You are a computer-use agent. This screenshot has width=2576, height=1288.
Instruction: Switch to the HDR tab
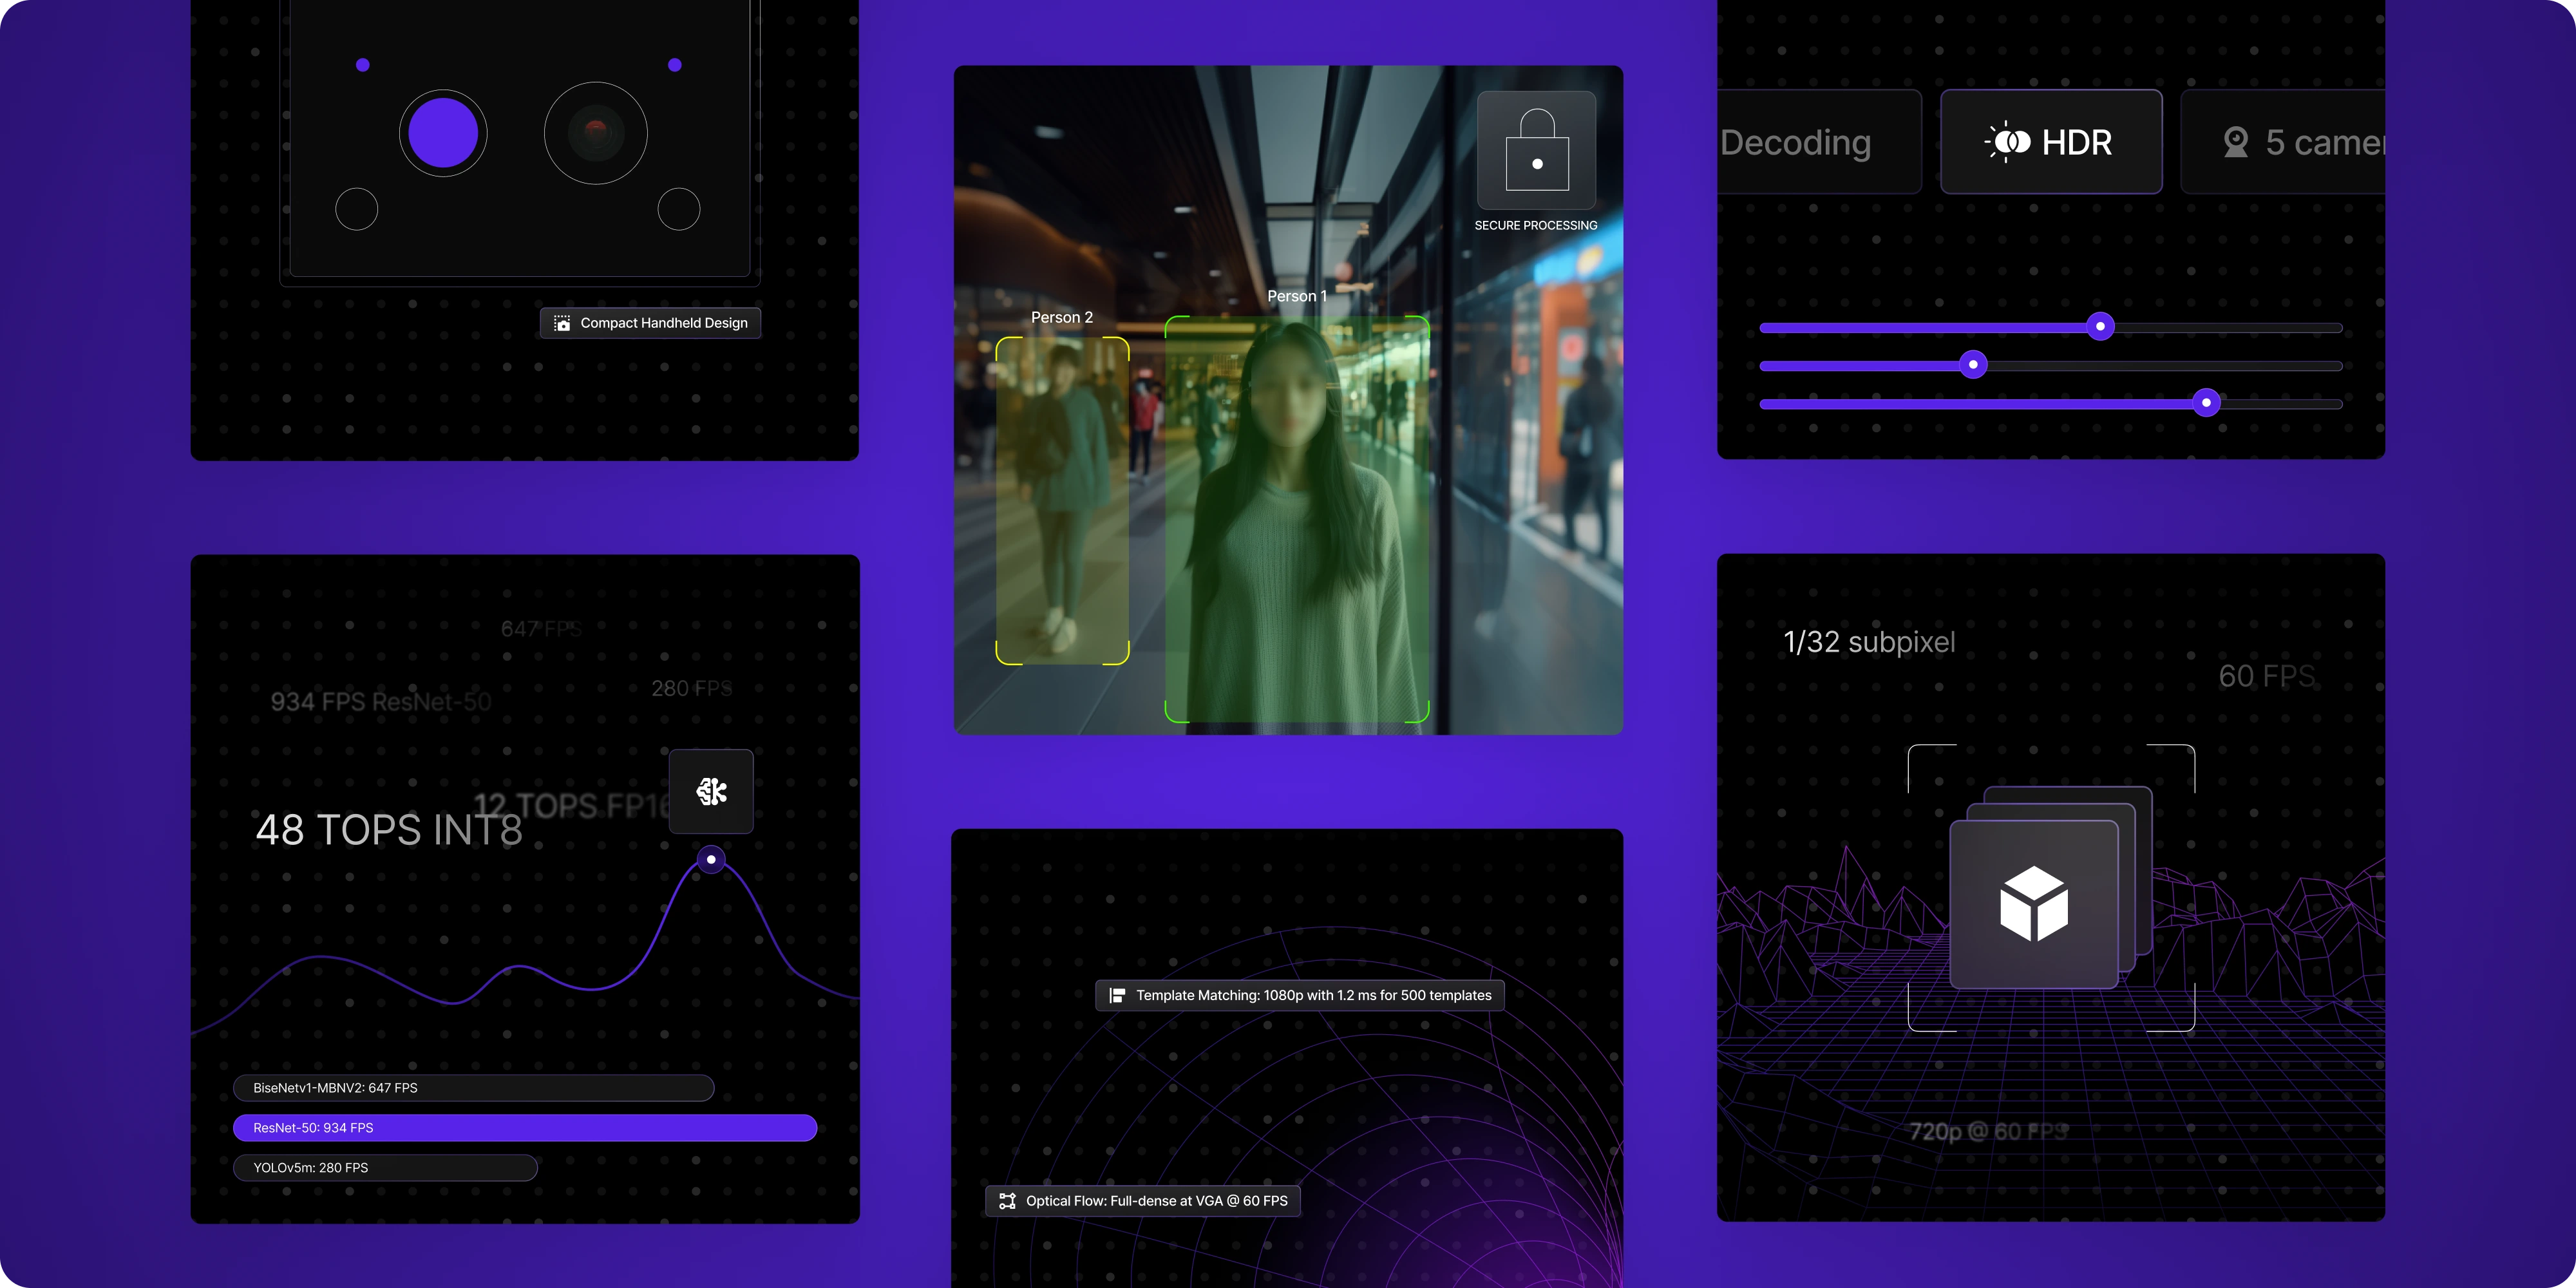pos(2051,142)
